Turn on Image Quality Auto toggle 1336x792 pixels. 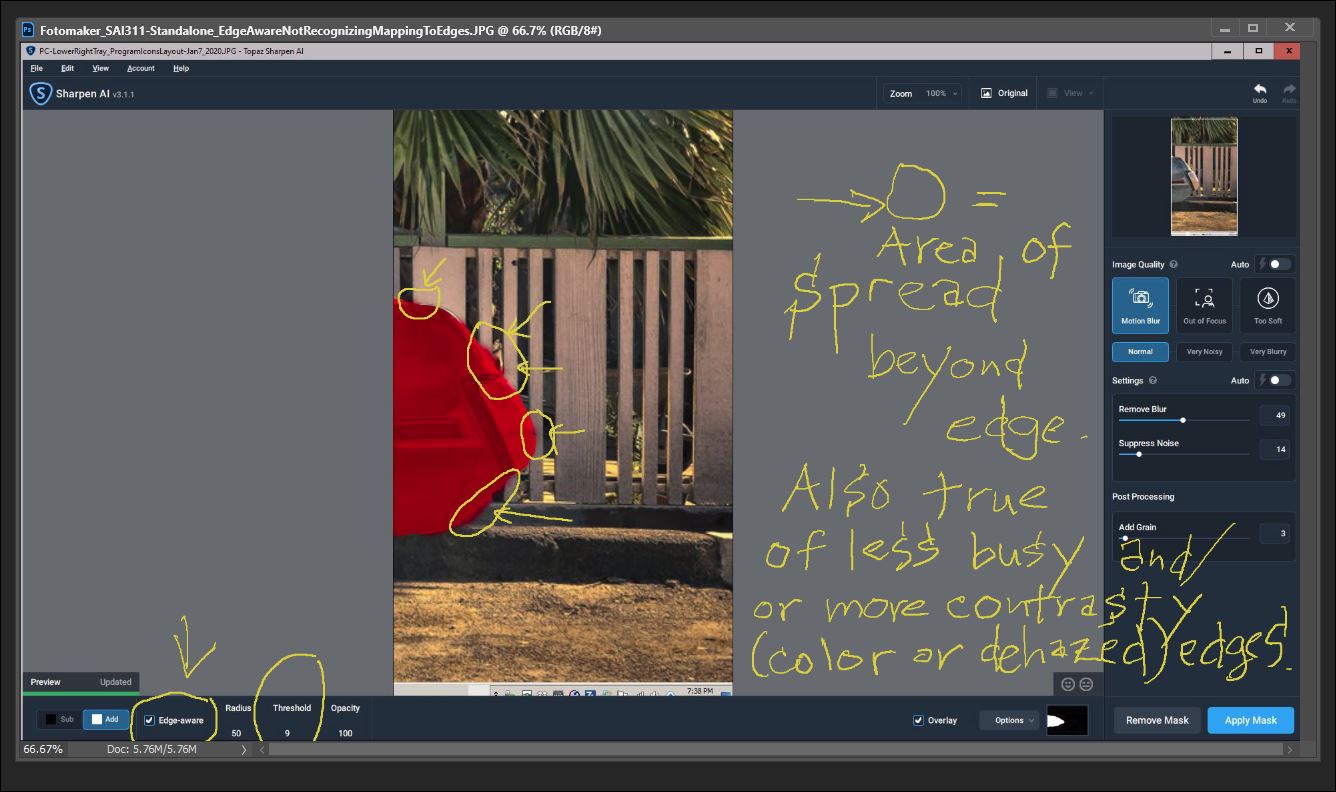[x=1279, y=264]
